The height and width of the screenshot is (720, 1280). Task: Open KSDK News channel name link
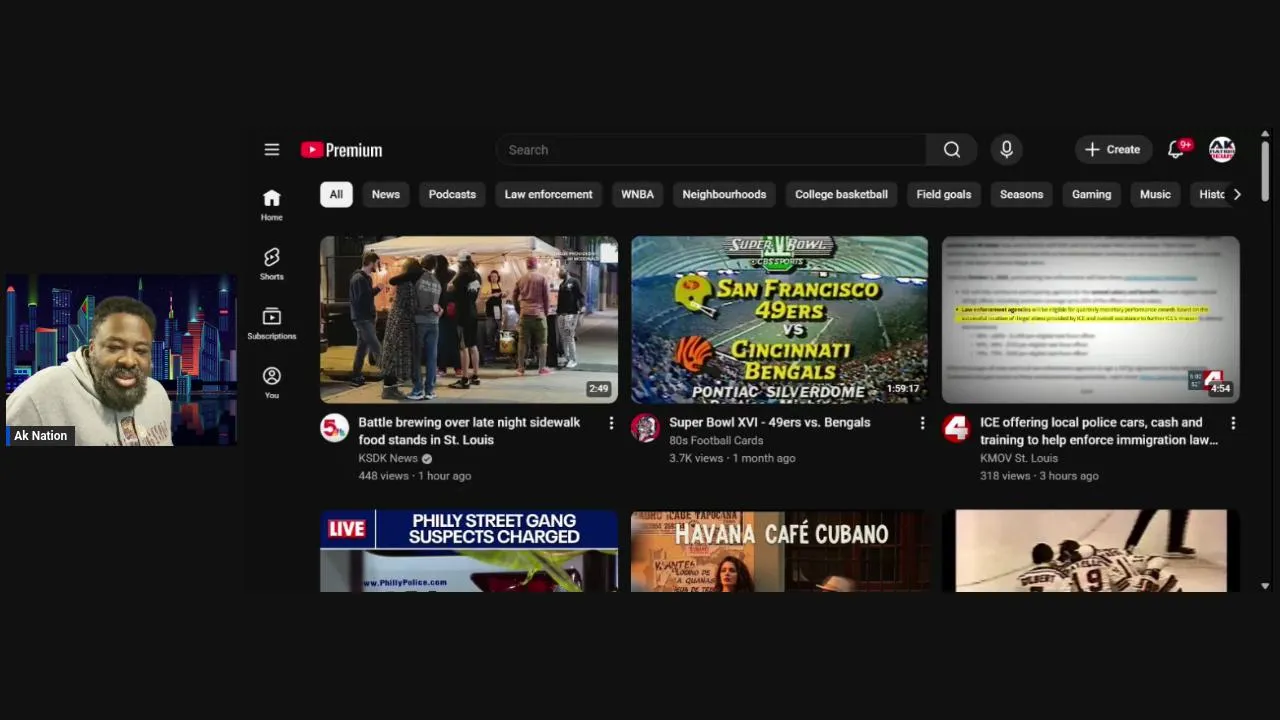[x=388, y=458]
